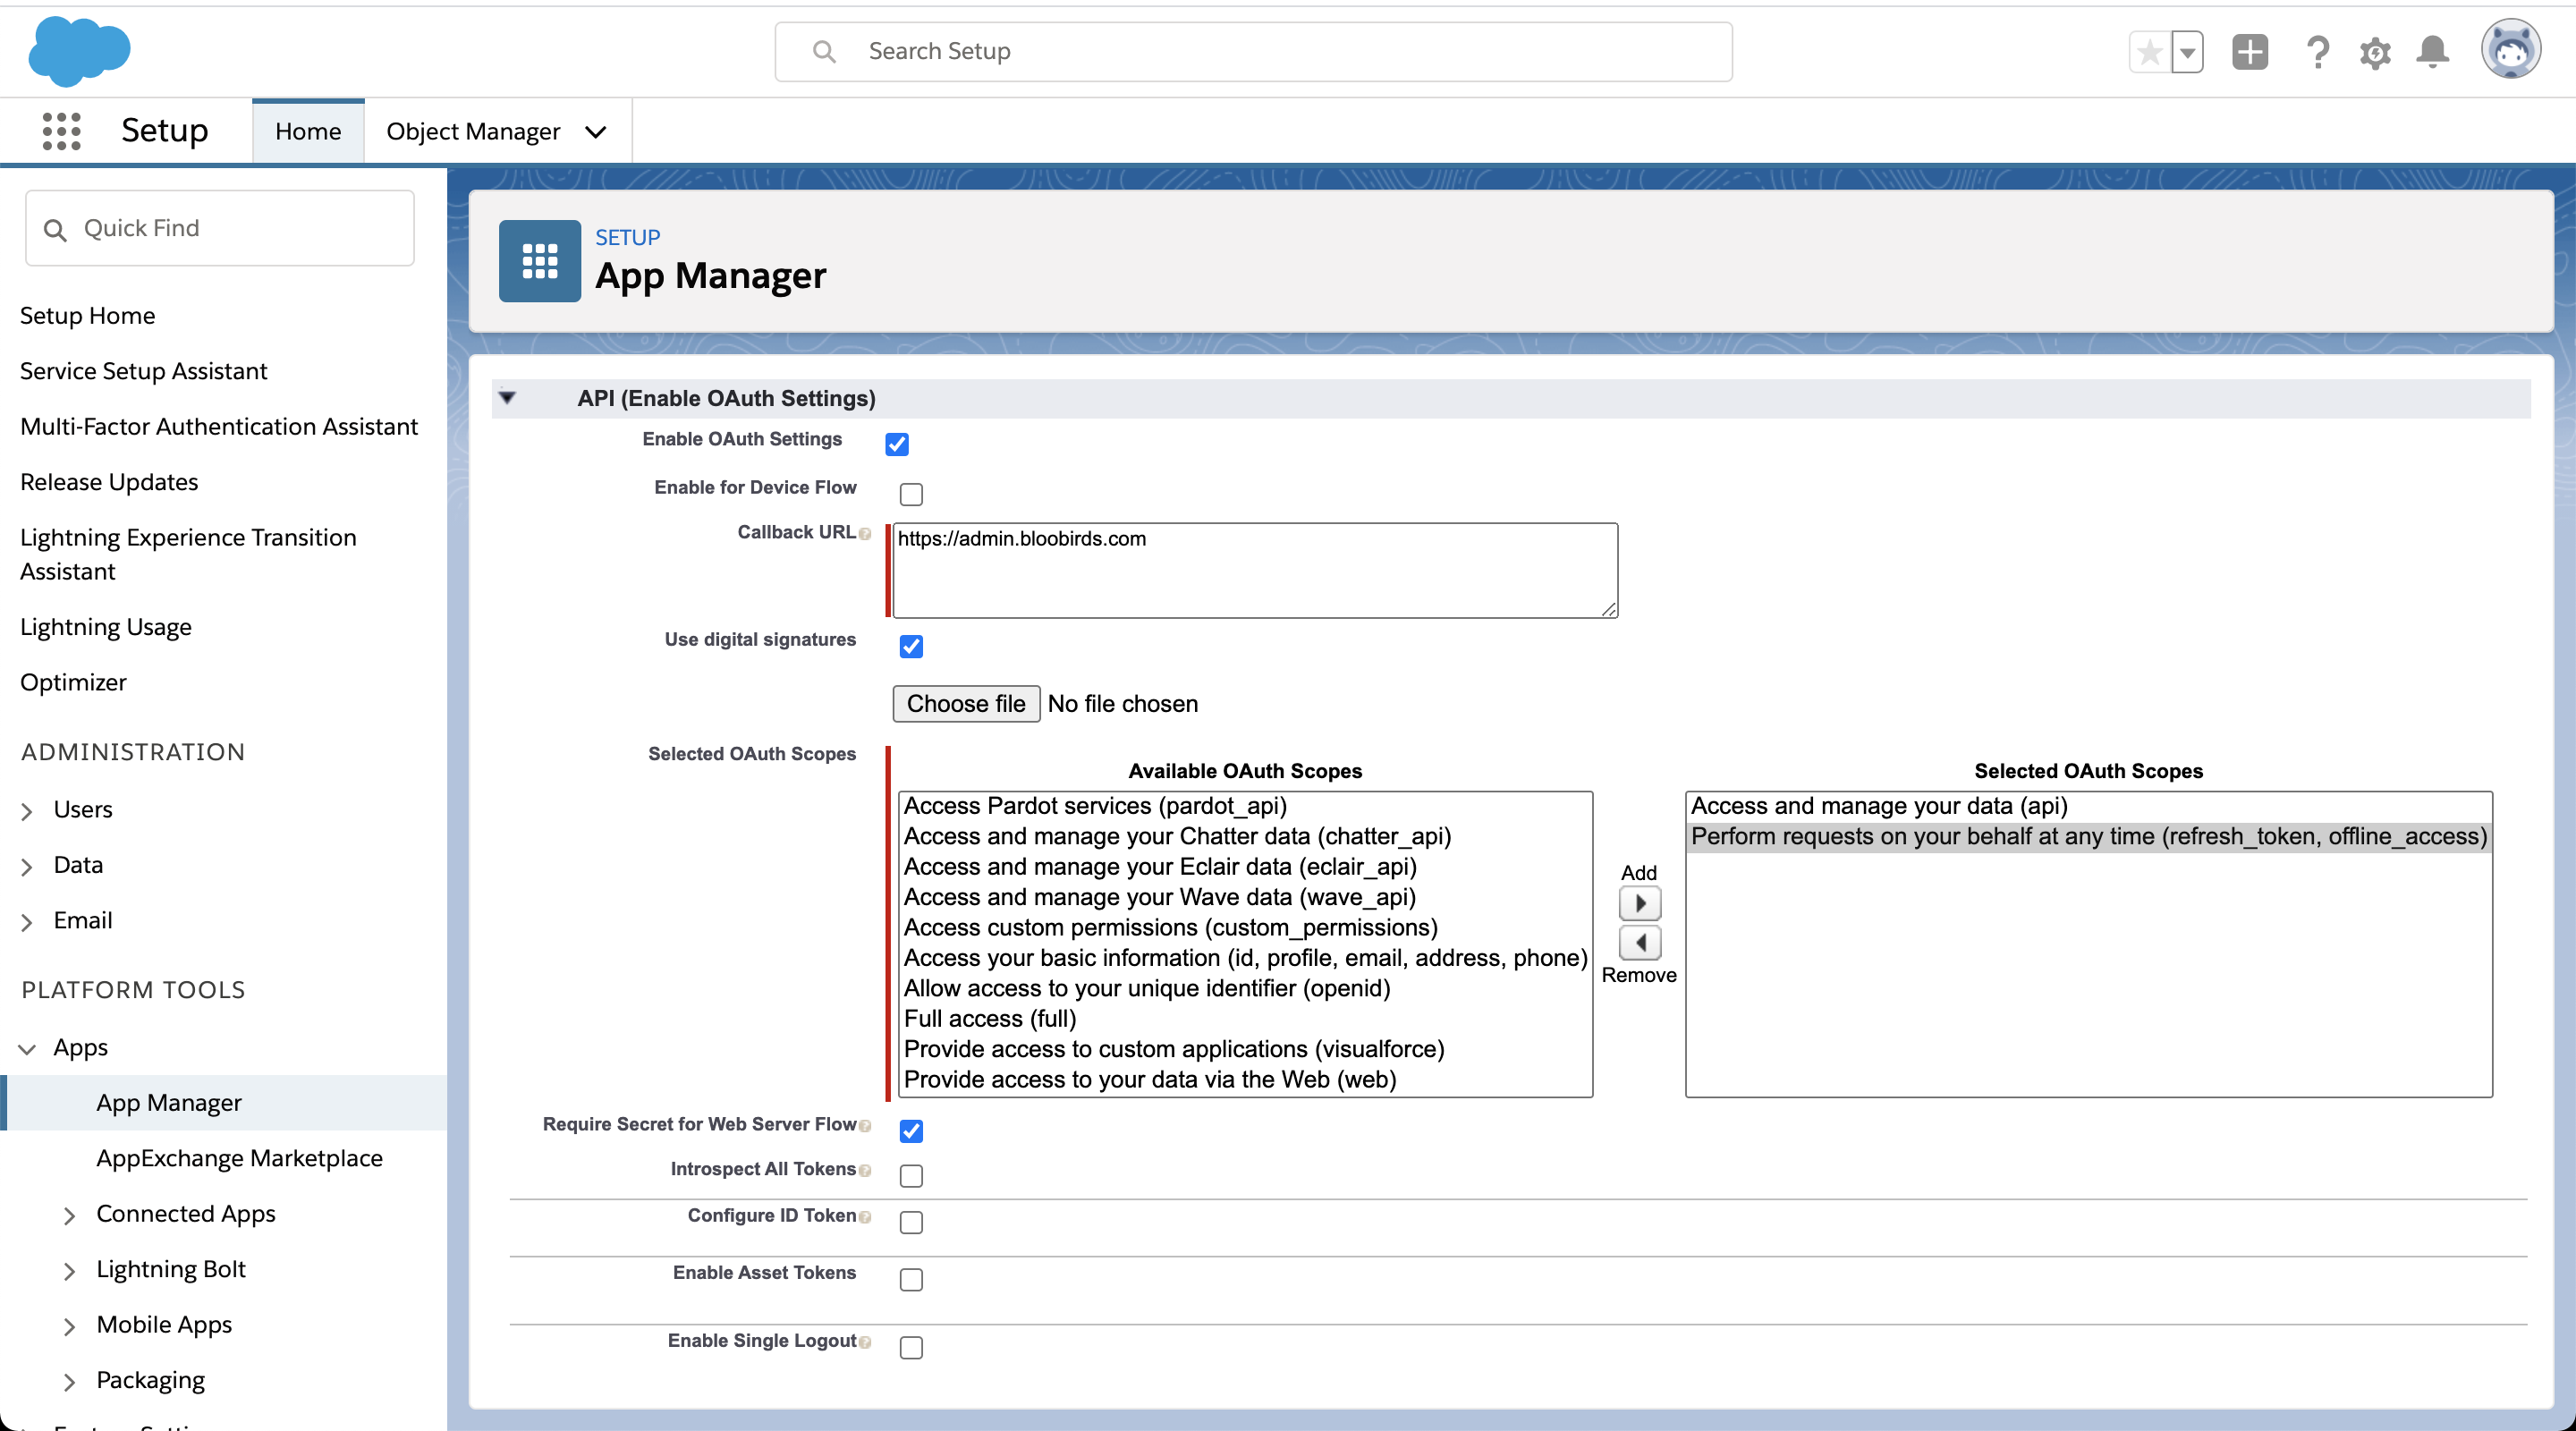Open Lightning Experience Transition Assistant

pyautogui.click(x=188, y=554)
